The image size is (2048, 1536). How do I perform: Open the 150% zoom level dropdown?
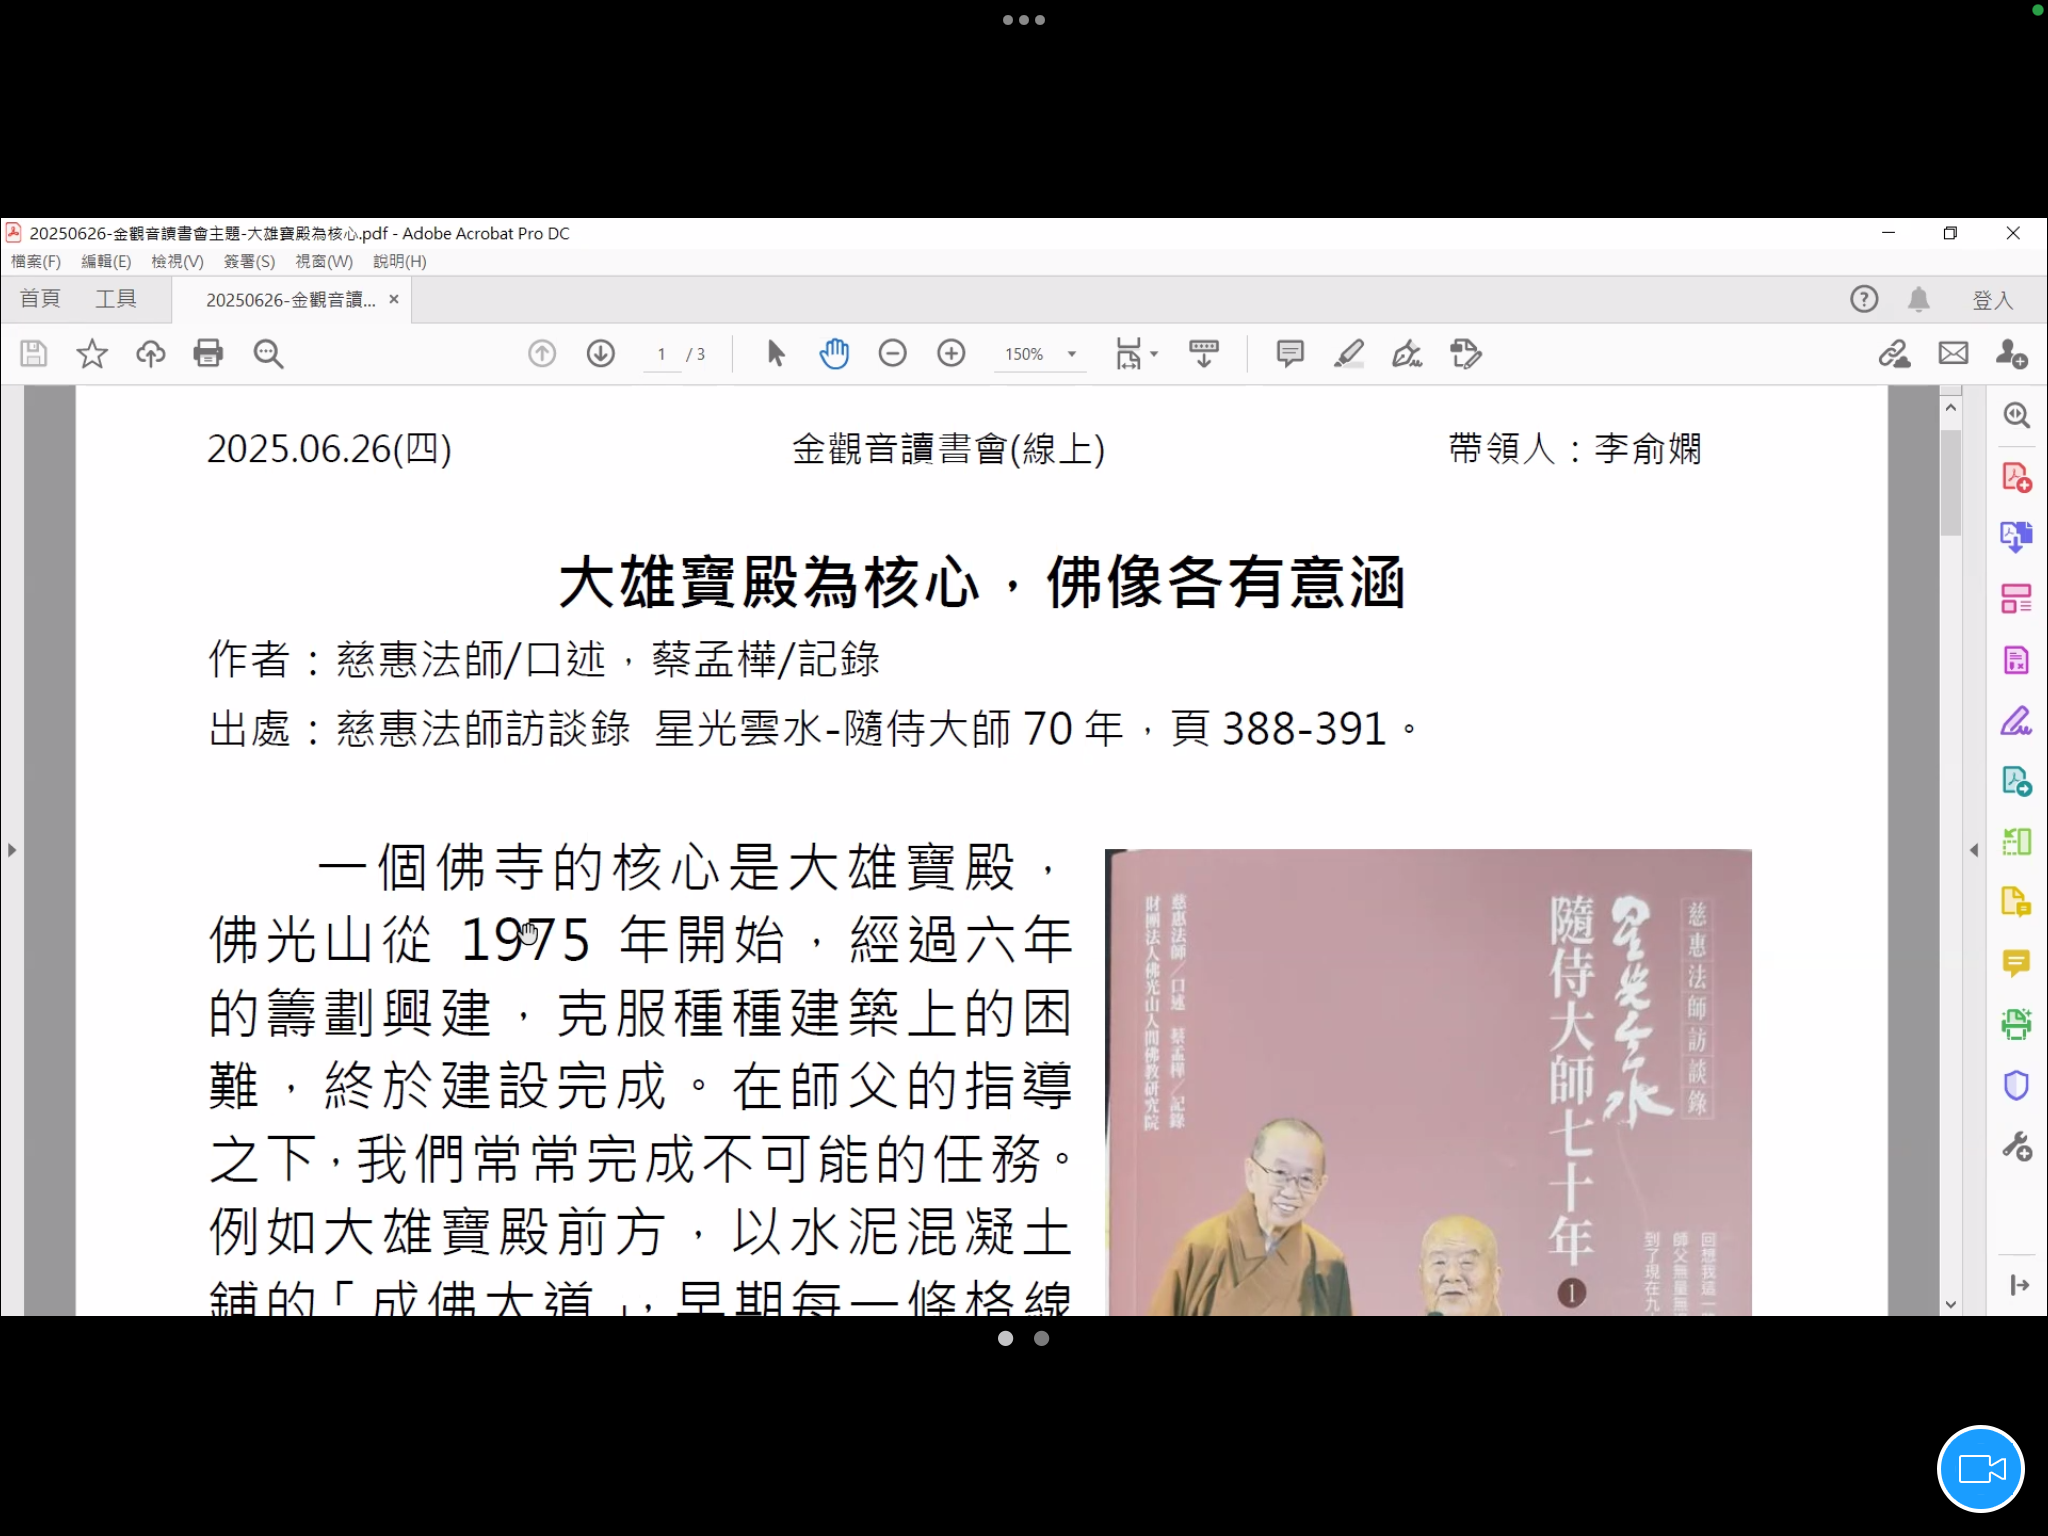[x=1071, y=354]
